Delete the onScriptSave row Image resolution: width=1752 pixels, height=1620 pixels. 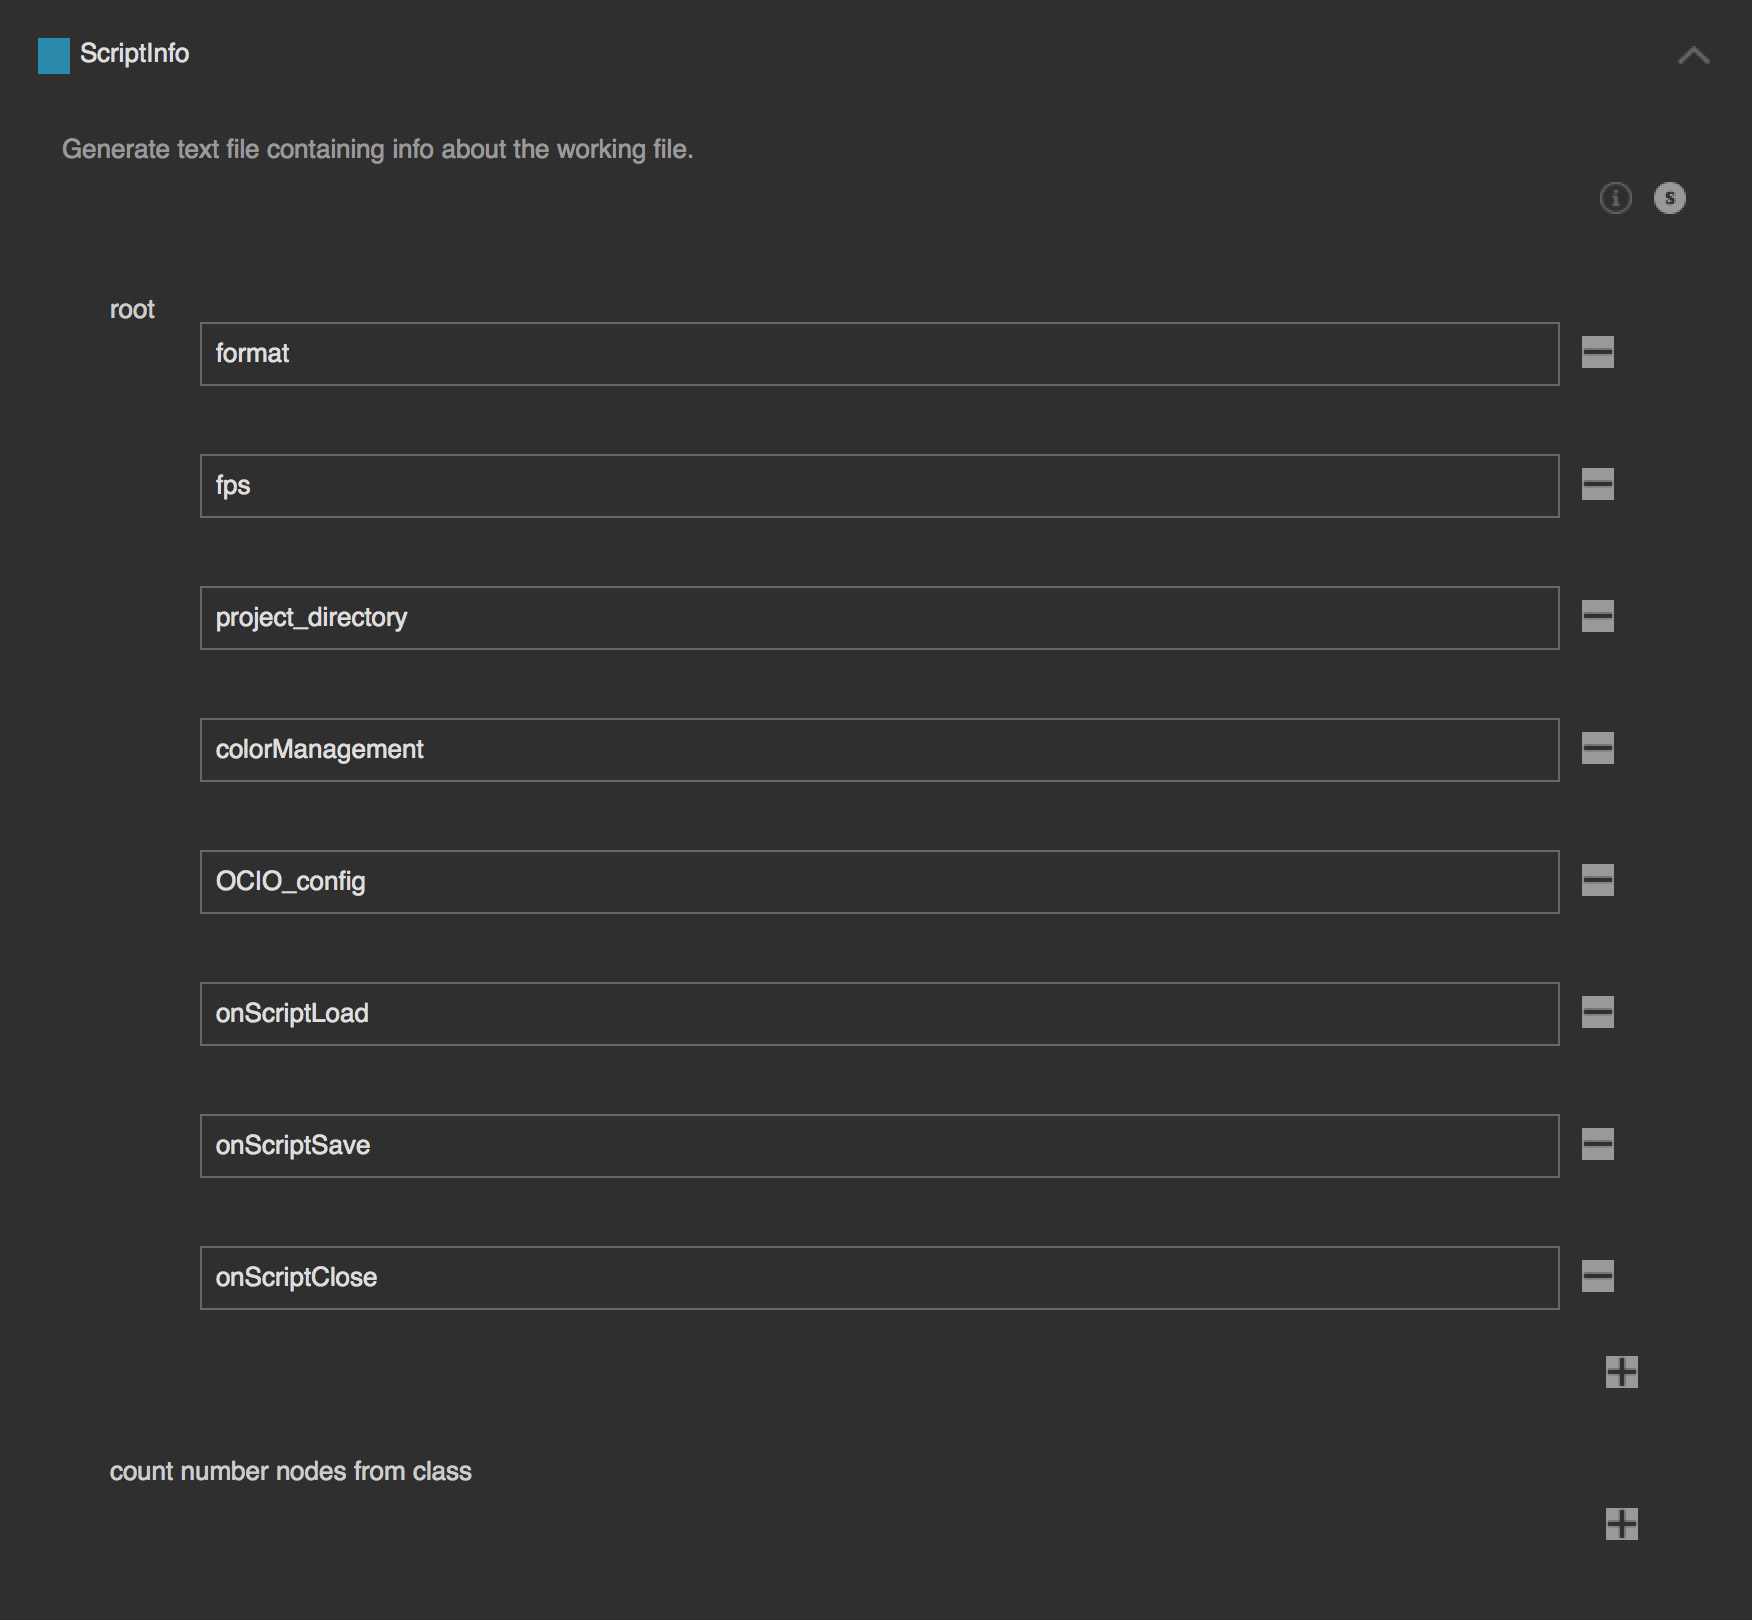click(x=1597, y=1145)
